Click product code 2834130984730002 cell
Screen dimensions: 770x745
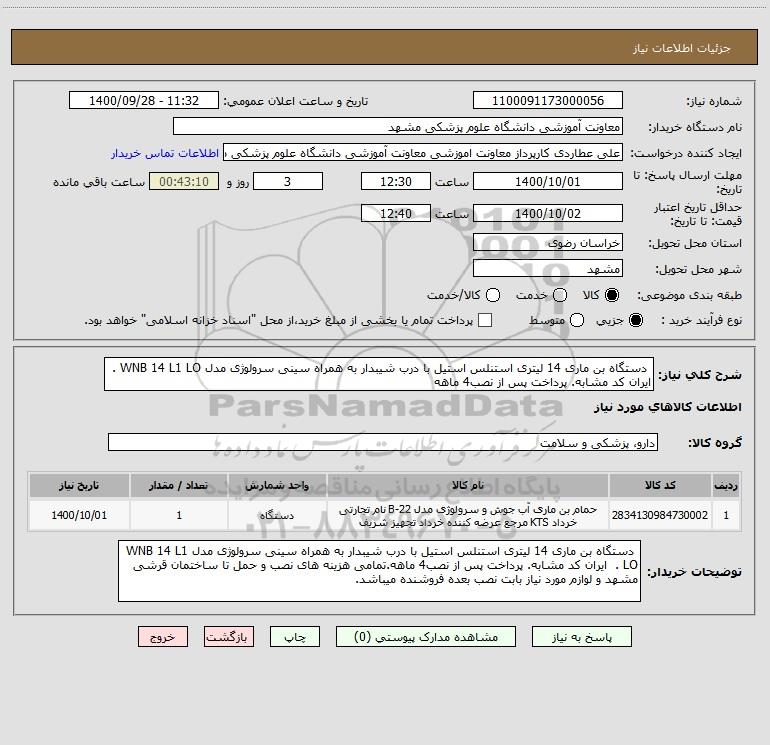coord(660,515)
